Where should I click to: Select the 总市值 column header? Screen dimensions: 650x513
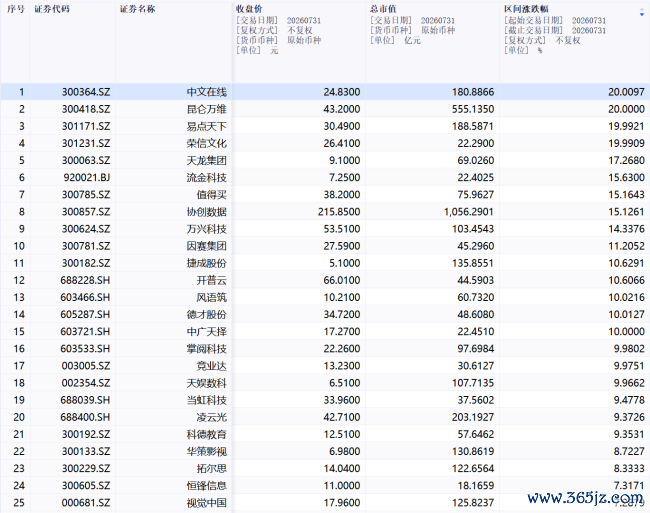[x=383, y=9]
